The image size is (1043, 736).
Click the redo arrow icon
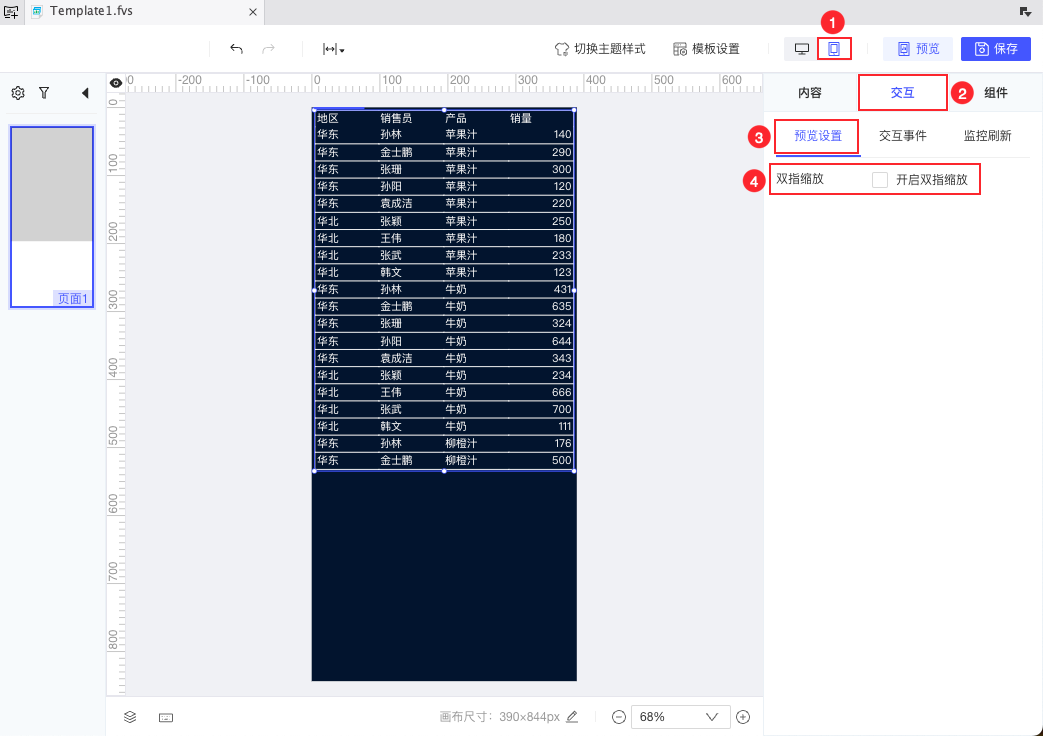click(268, 49)
